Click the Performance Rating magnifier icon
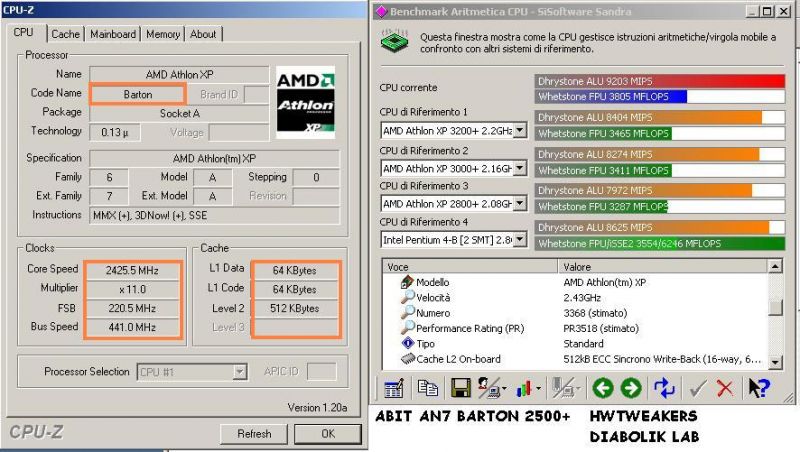This screenshot has width=800, height=452. pyautogui.click(x=408, y=328)
